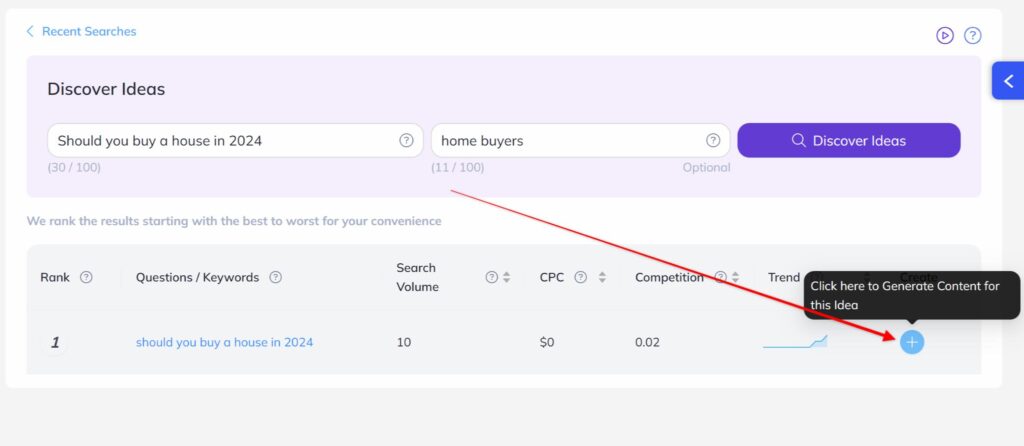Click the video tutorial play icon
The width and height of the screenshot is (1024, 446).
pos(944,35)
